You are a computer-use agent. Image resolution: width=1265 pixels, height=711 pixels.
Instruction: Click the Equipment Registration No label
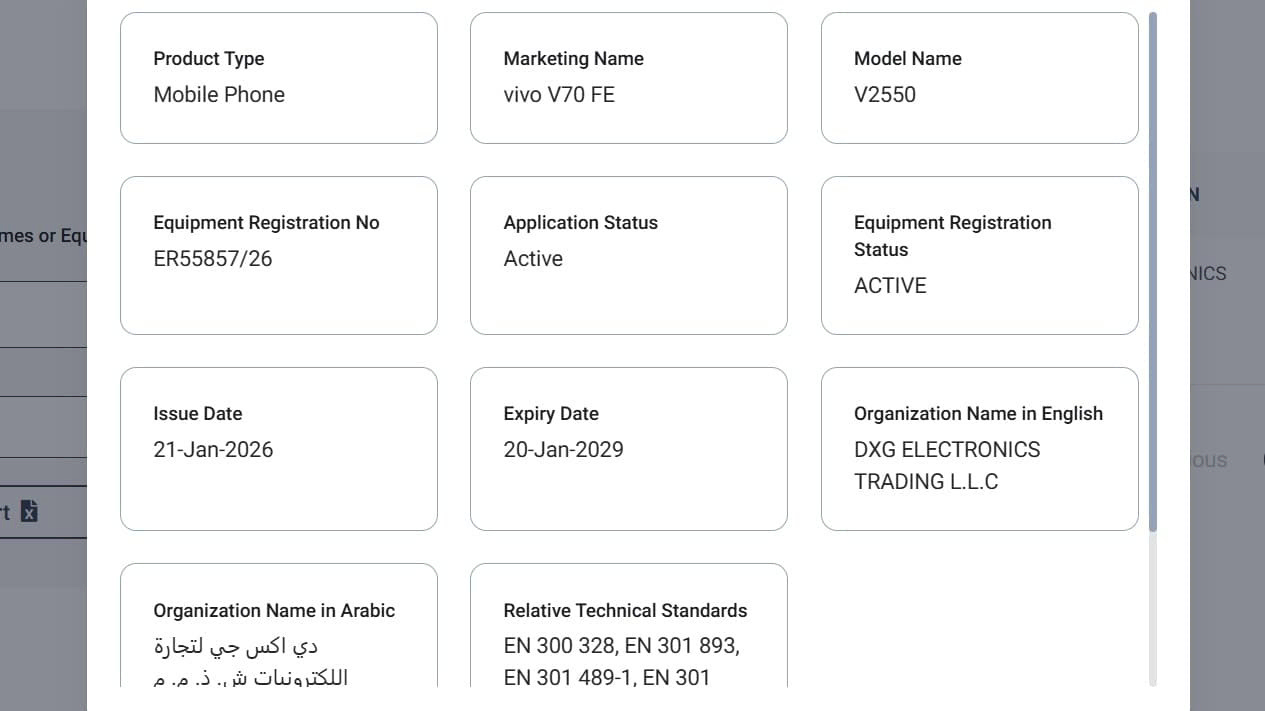[266, 223]
